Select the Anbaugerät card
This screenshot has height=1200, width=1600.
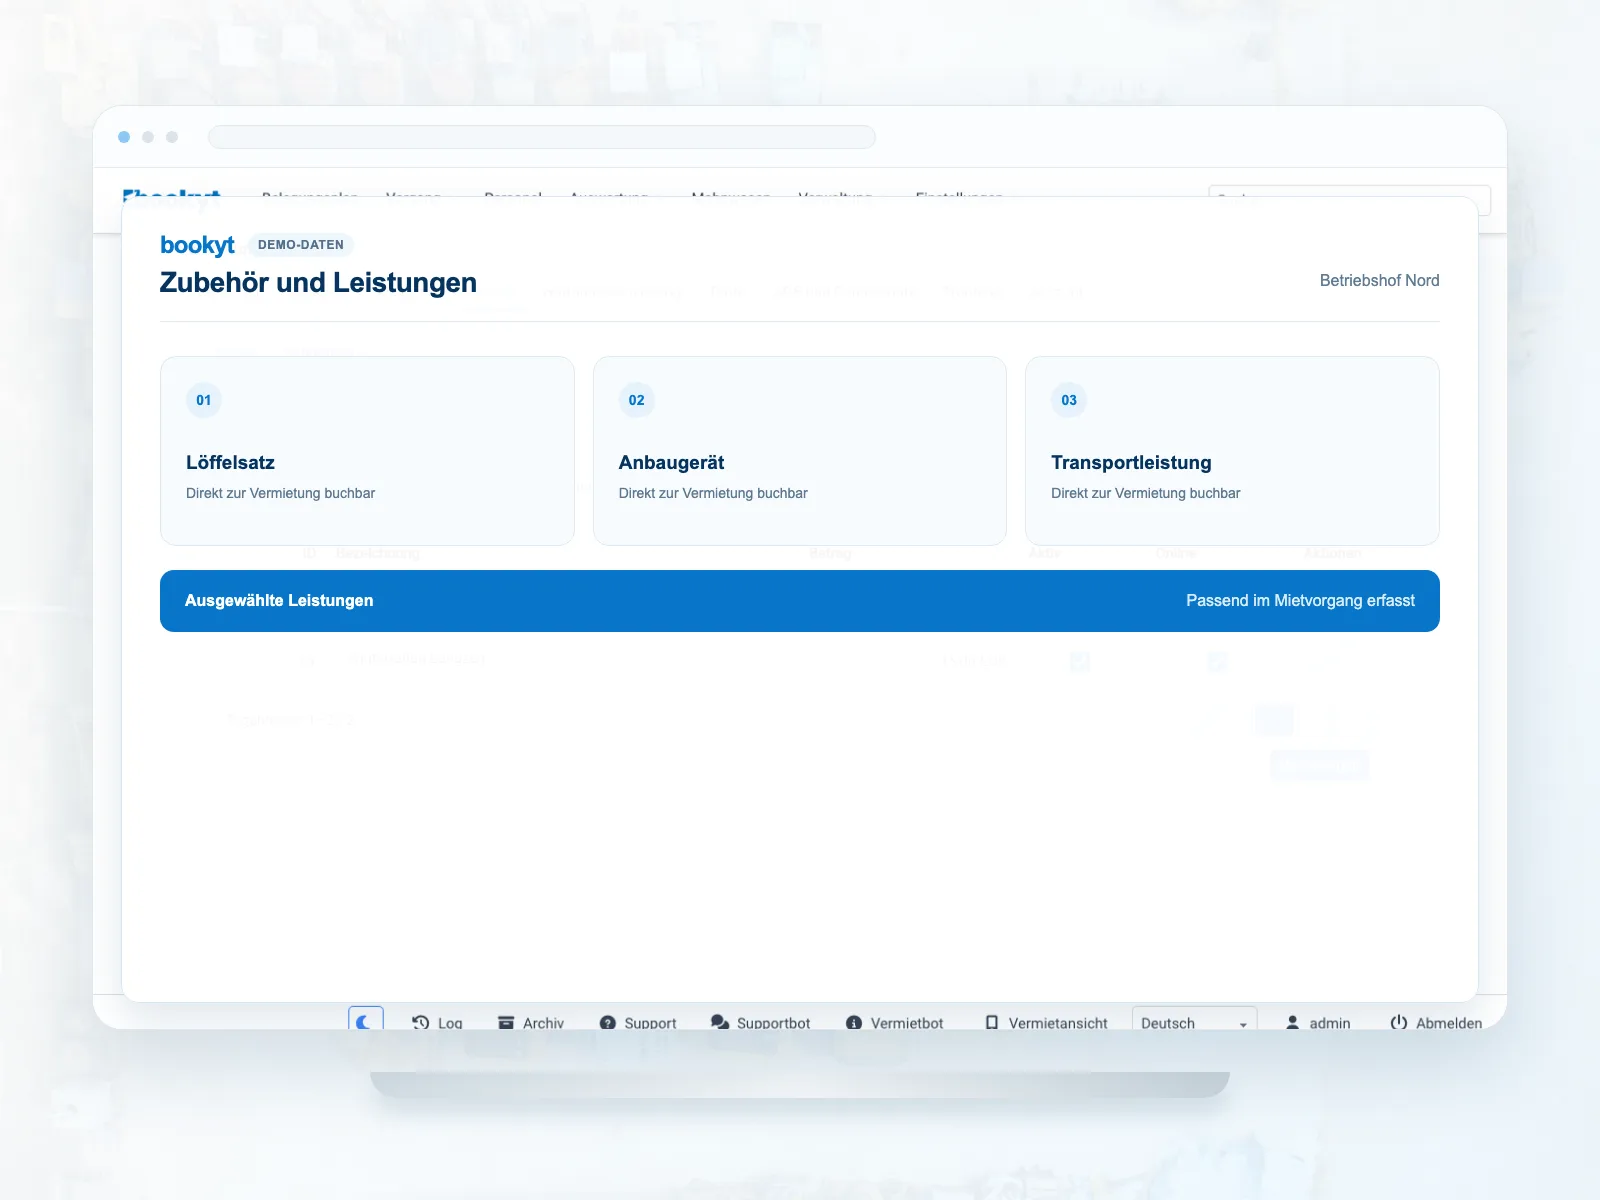point(800,451)
